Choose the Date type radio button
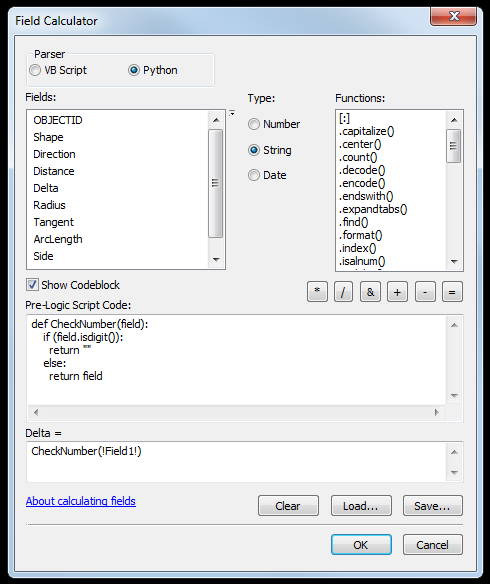The image size is (490, 584). pyautogui.click(x=267, y=175)
